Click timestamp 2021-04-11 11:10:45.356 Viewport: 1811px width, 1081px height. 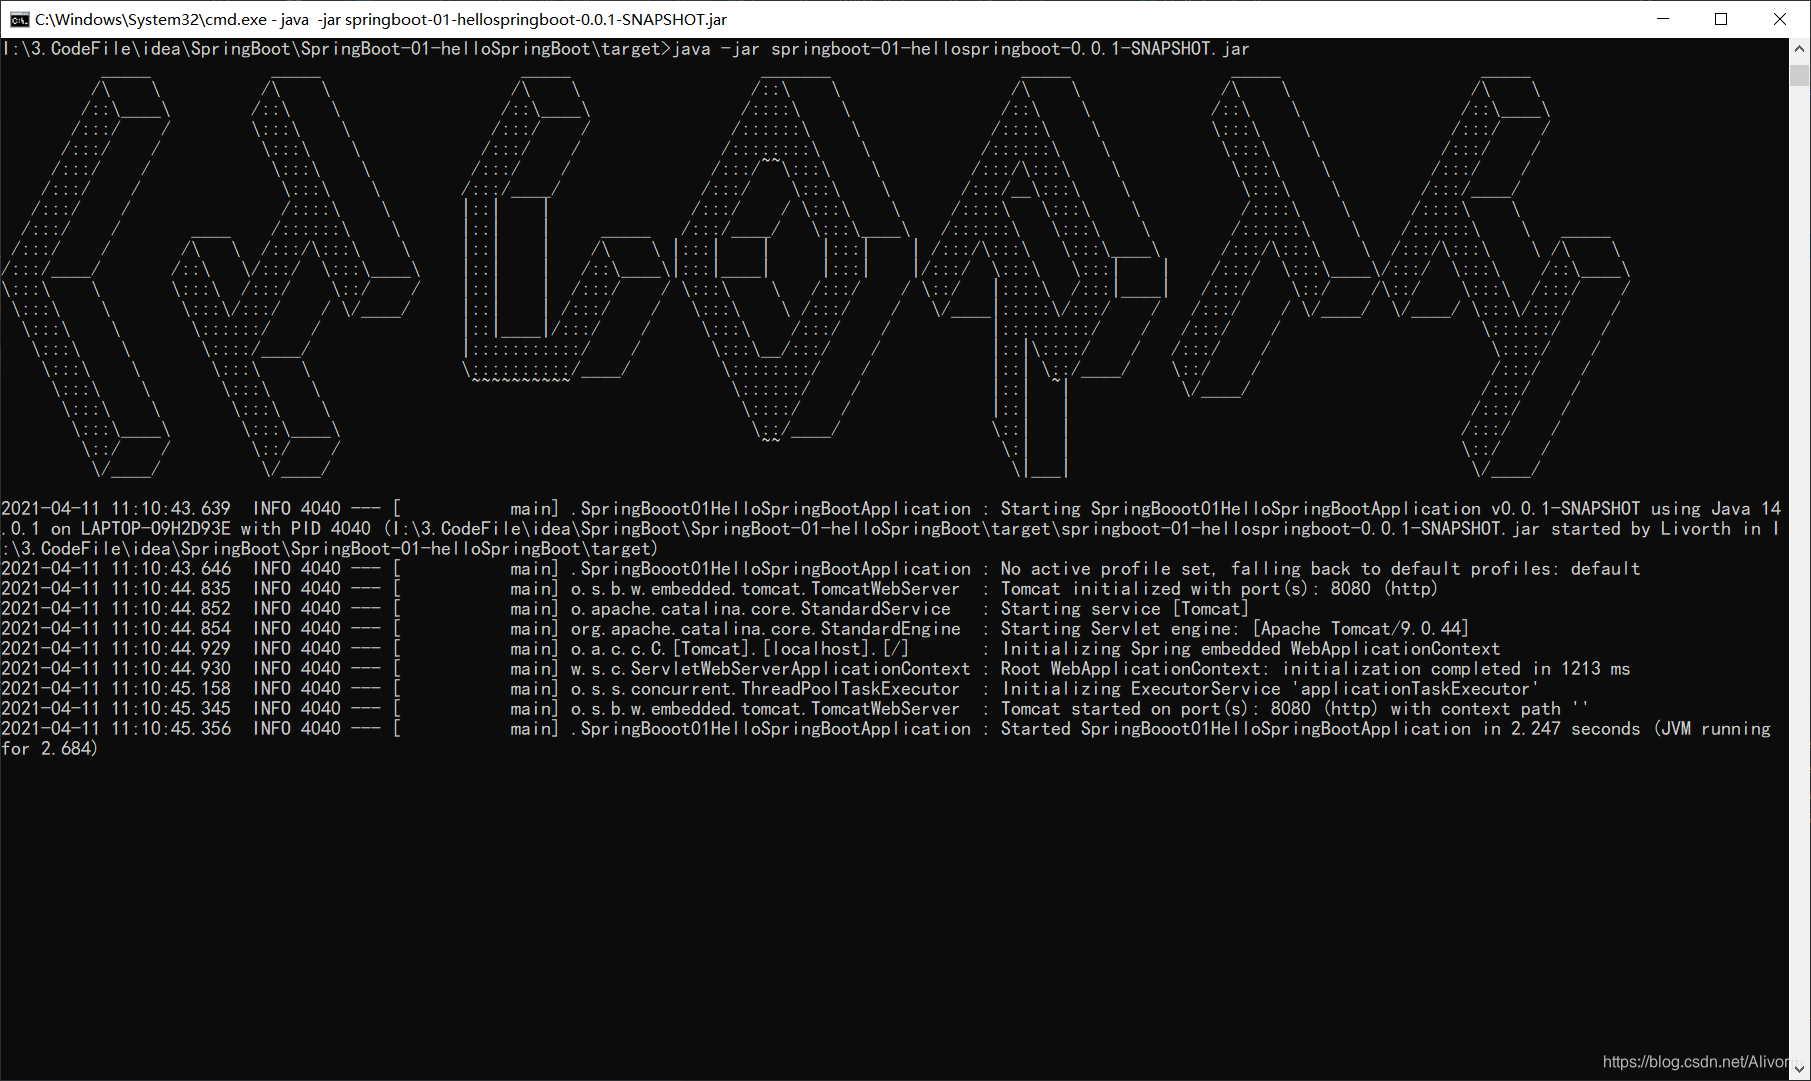pos(116,728)
